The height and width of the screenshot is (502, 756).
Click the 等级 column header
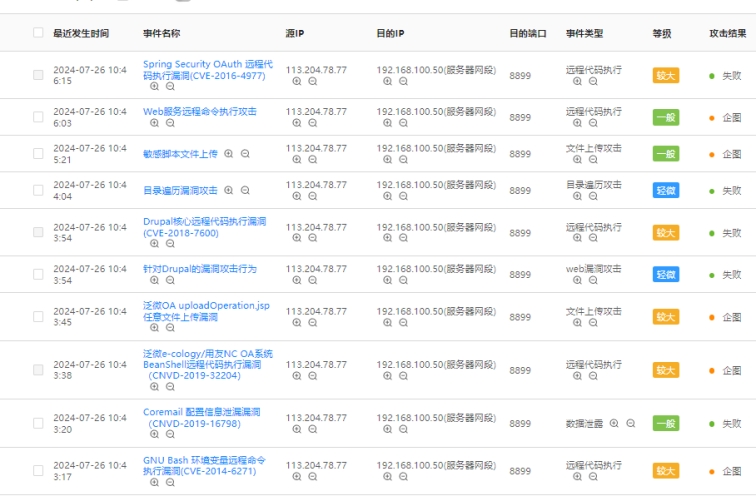[662, 33]
